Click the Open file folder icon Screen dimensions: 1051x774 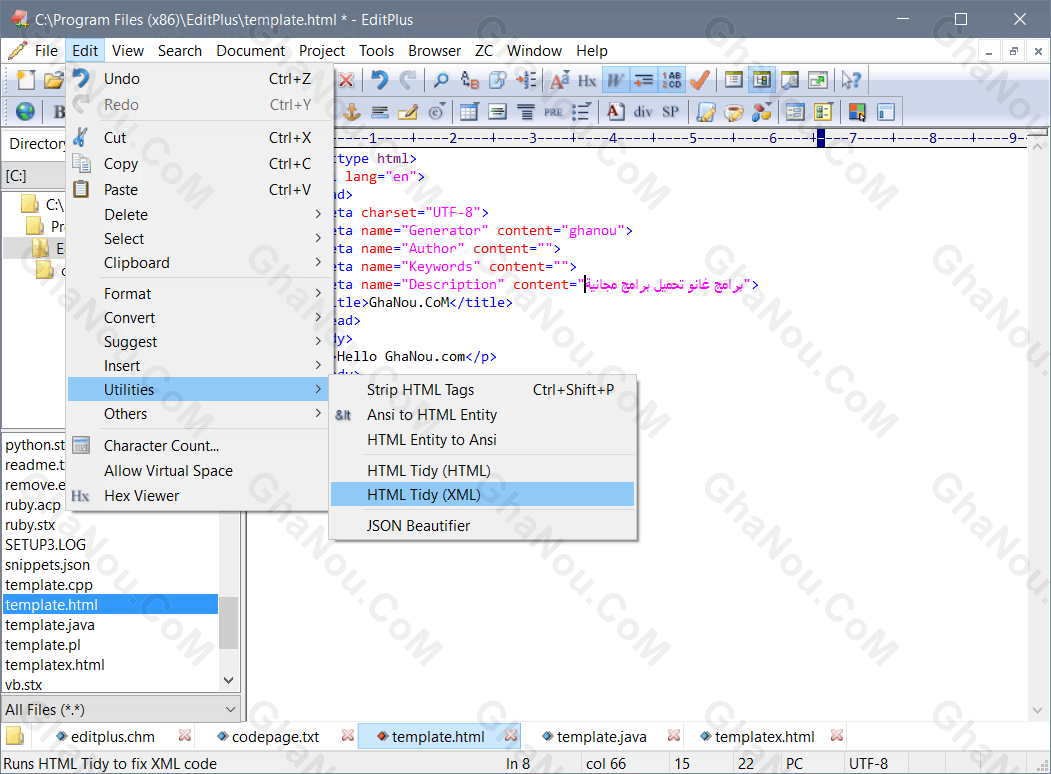click(53, 80)
